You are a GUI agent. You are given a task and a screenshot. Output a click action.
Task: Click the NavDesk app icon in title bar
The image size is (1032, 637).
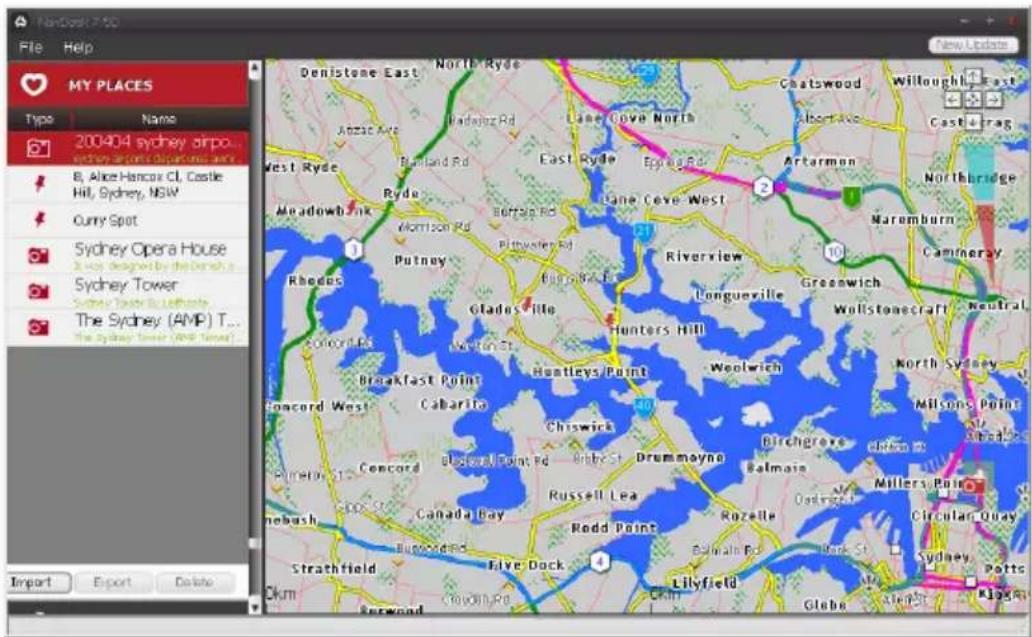click(x=21, y=22)
